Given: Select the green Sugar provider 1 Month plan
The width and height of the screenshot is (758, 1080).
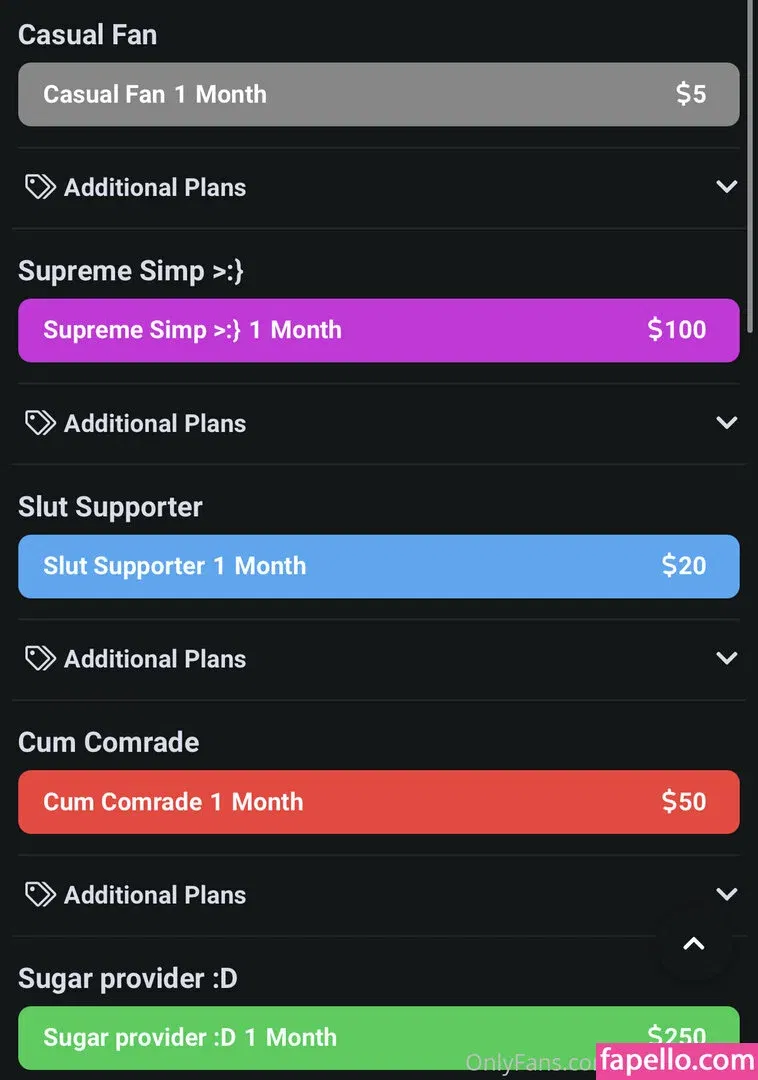Looking at the screenshot, I should 300,1035.
